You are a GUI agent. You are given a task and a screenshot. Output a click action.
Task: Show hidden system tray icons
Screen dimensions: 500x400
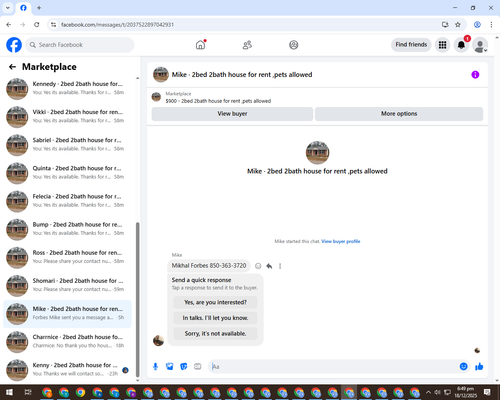(x=428, y=392)
